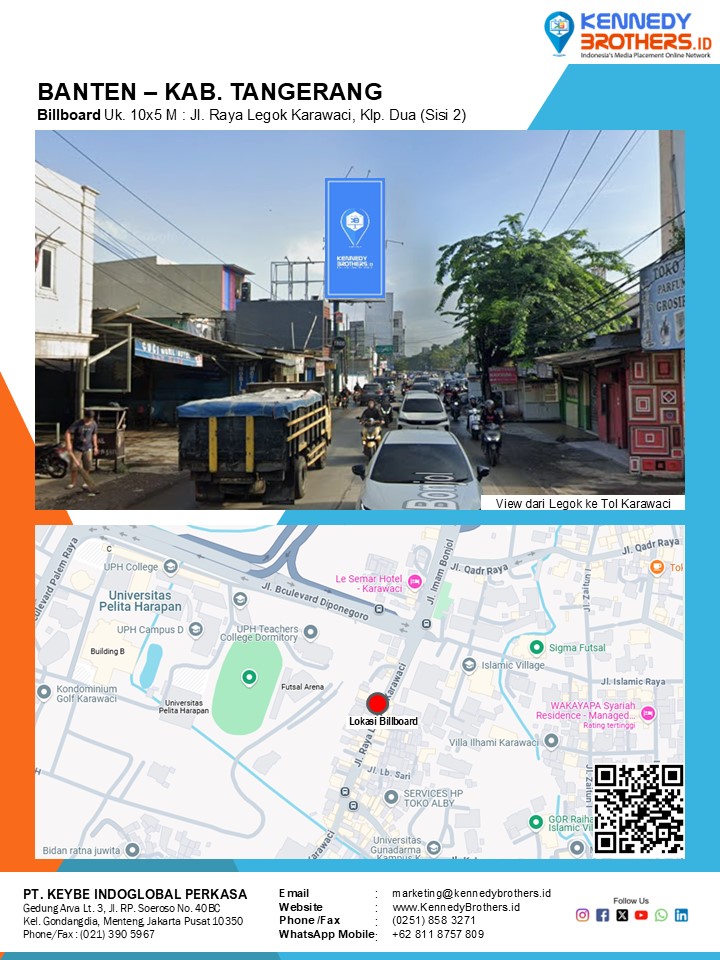The image size is (720, 960).
Task: Click the UPH College map pin
Action: (x=171, y=567)
